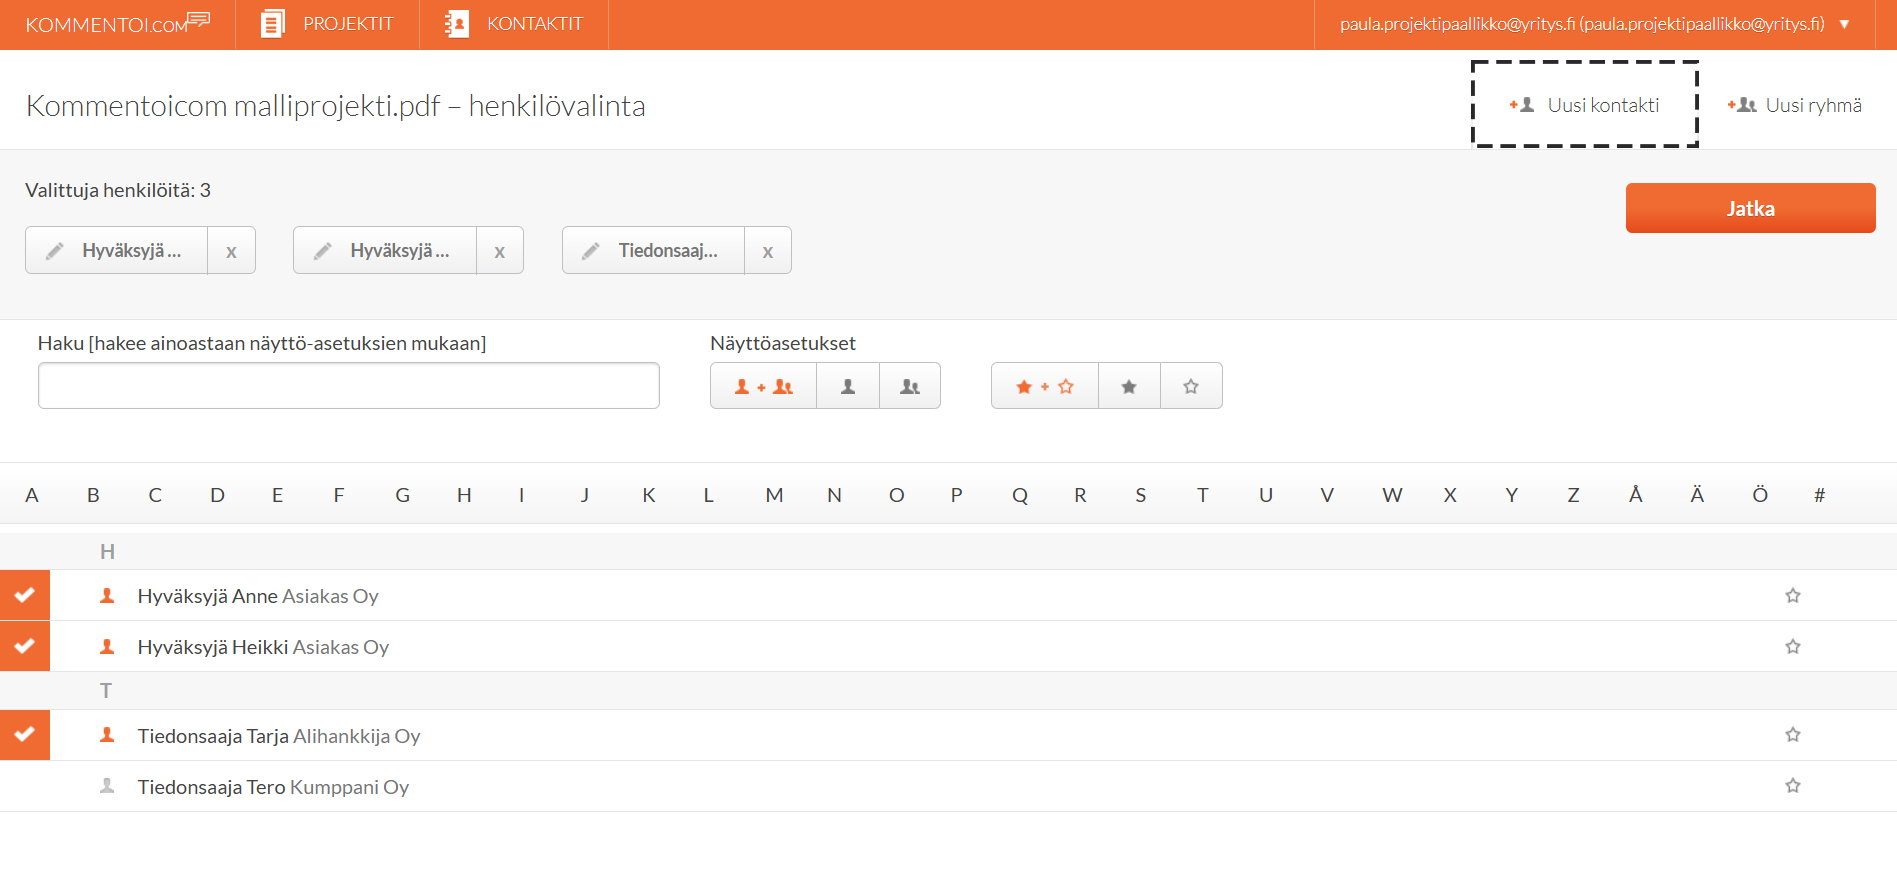
Task: Uncheck Hyväksyjä Anne Asiakas Oy
Action: pos(25,595)
